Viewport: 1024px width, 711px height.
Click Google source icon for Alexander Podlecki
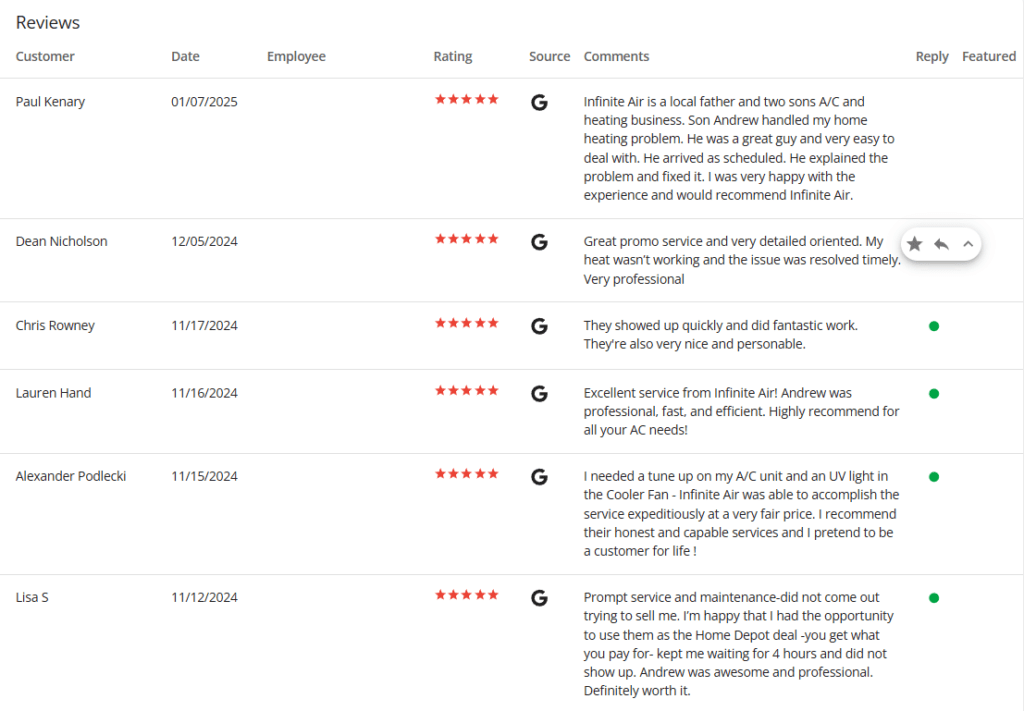(x=539, y=477)
